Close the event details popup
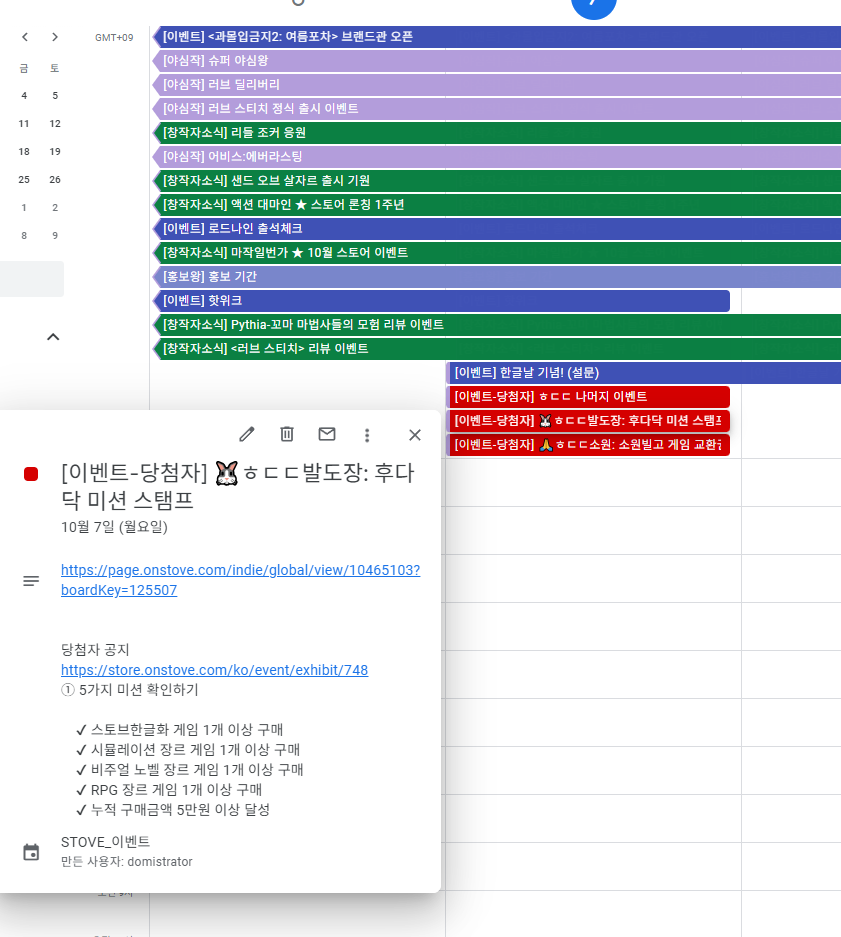The height and width of the screenshot is (937, 841). (x=415, y=435)
